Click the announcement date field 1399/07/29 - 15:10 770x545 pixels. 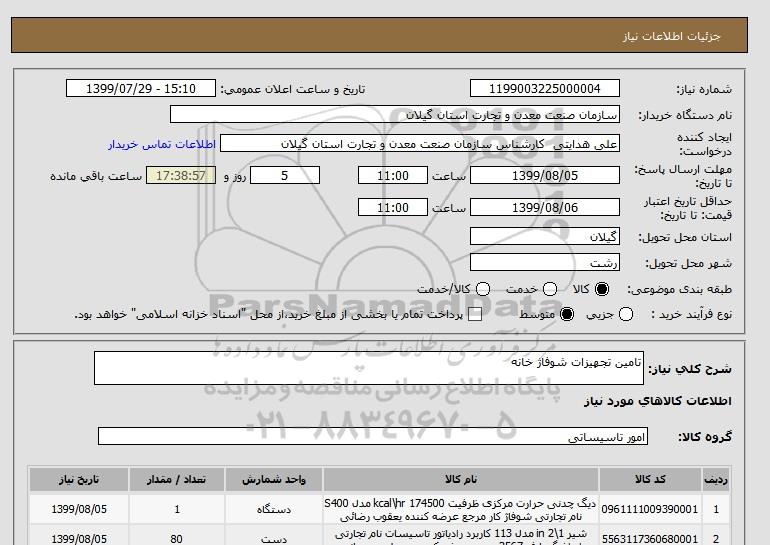click(x=141, y=88)
